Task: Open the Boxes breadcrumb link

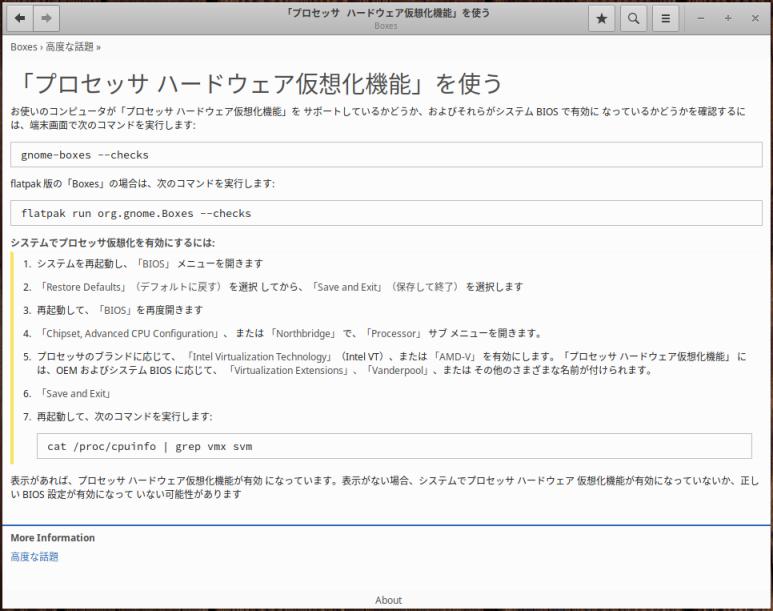Action: 24,47
